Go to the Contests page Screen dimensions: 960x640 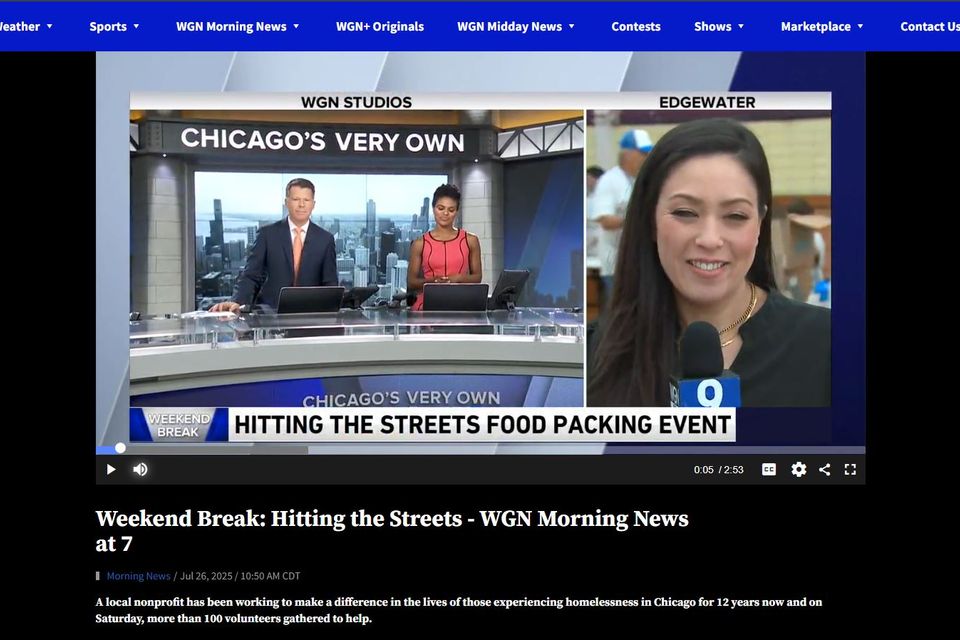coord(635,26)
